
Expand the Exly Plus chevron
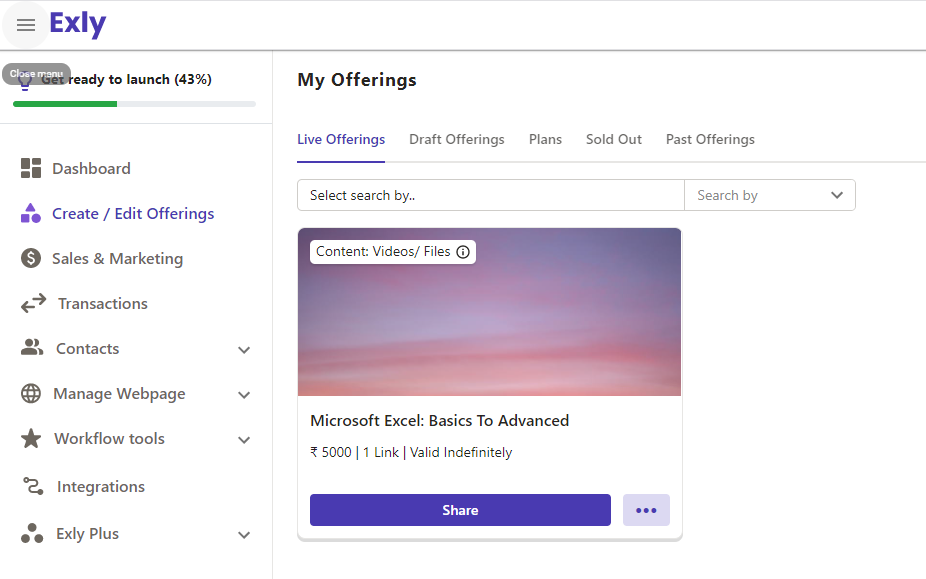(x=244, y=535)
